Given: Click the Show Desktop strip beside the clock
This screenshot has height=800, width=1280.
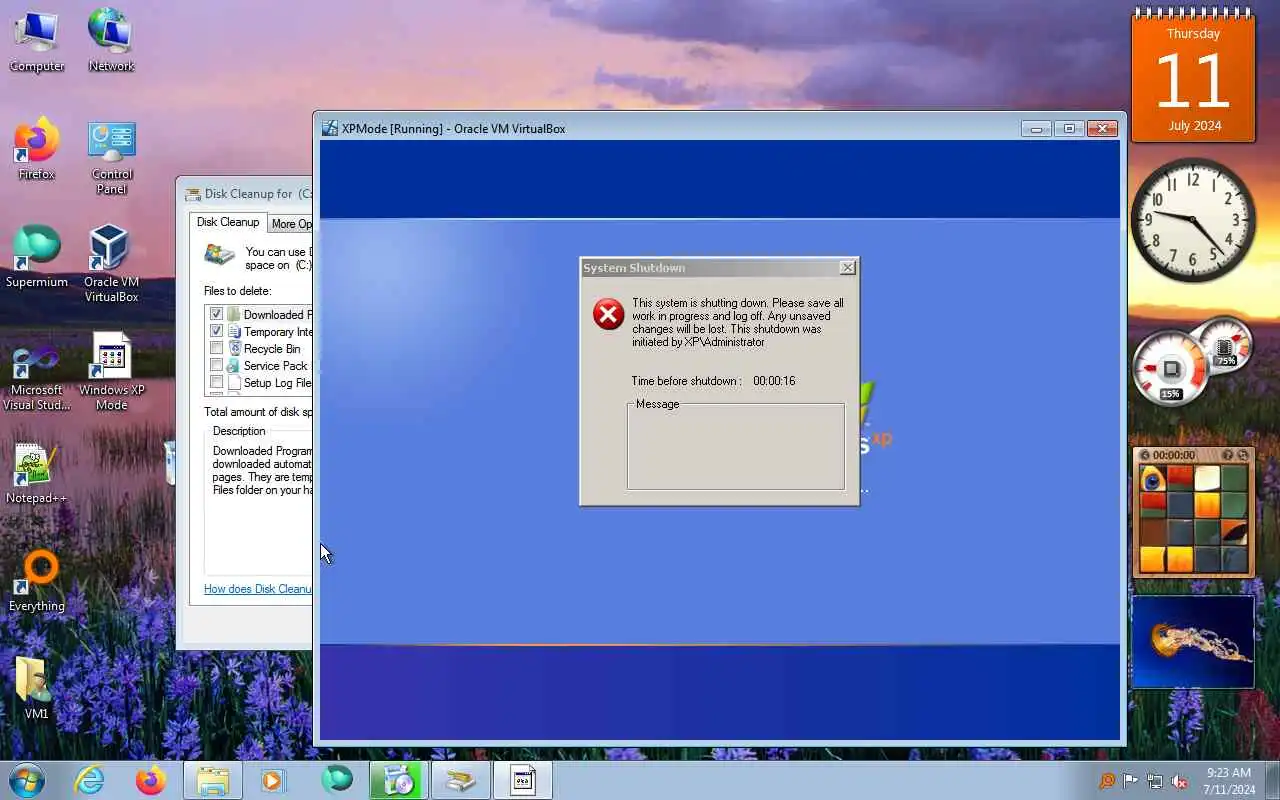Looking at the screenshot, I should 1272,781.
